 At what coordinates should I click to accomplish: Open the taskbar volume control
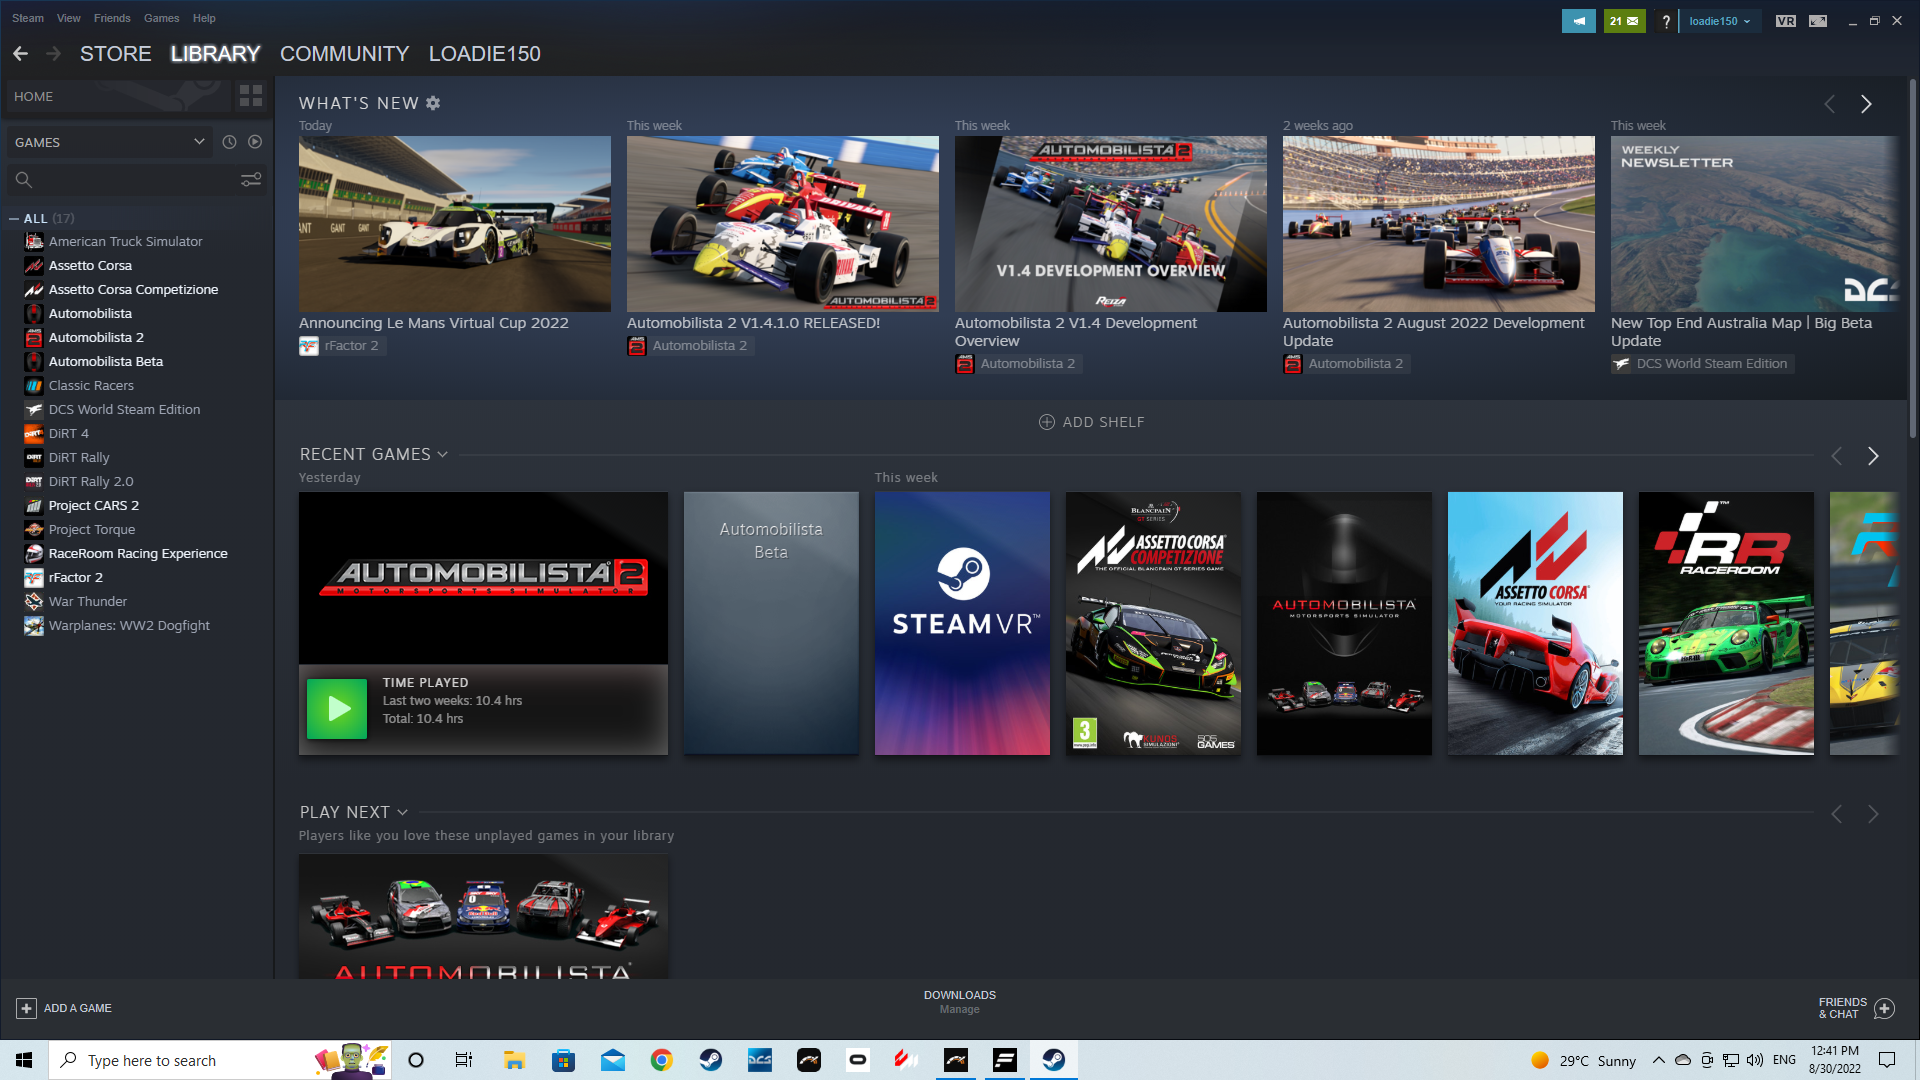coord(1754,1060)
